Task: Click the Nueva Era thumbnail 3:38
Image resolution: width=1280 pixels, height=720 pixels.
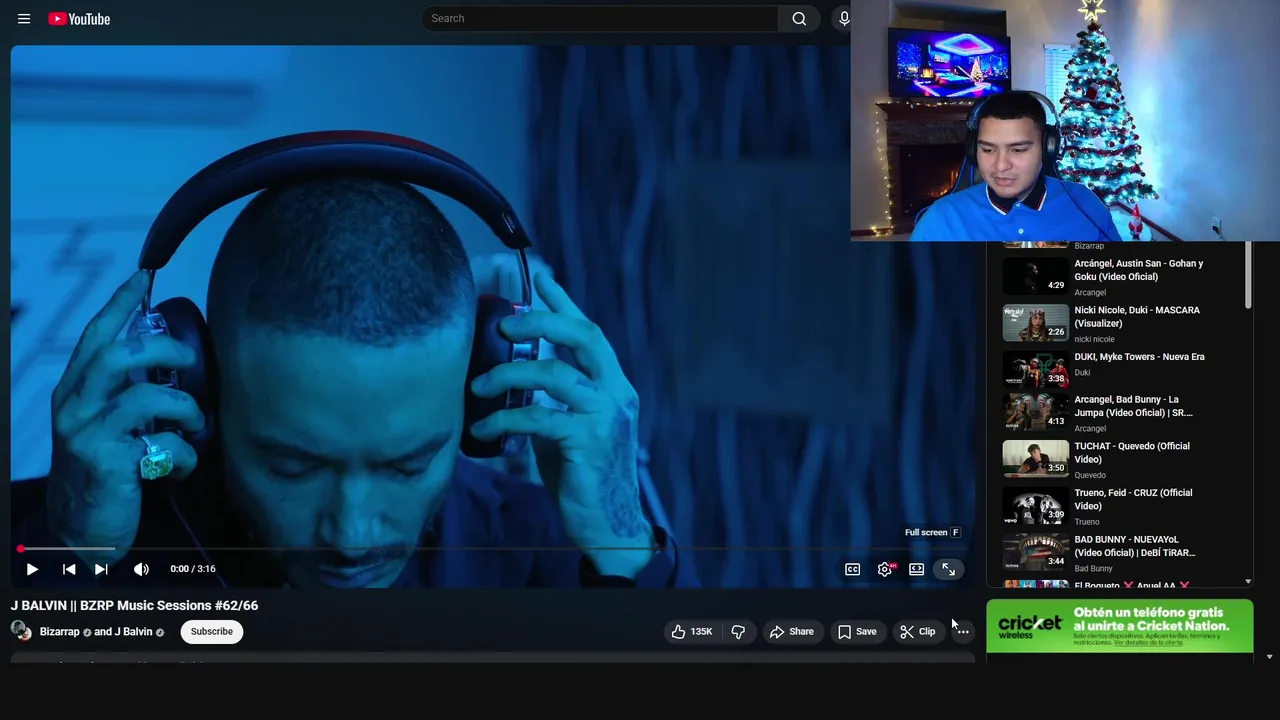Action: (1035, 369)
